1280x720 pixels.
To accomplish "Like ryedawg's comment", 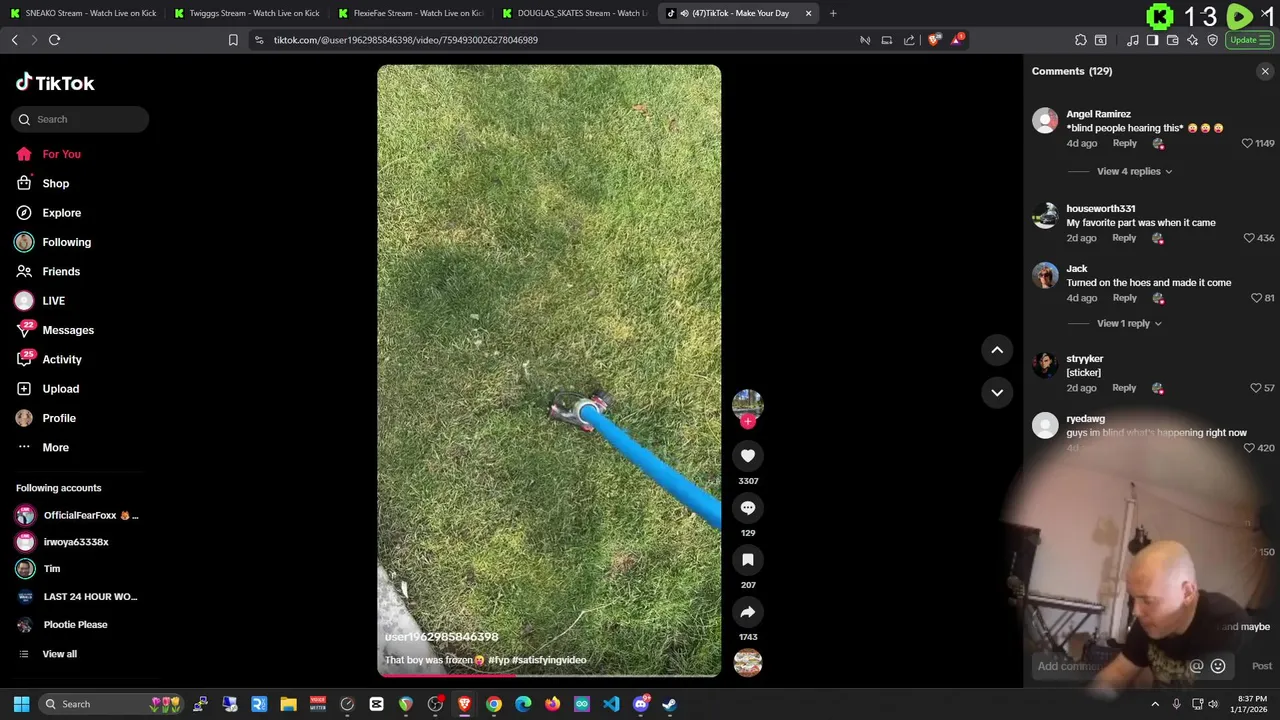I will point(1249,448).
